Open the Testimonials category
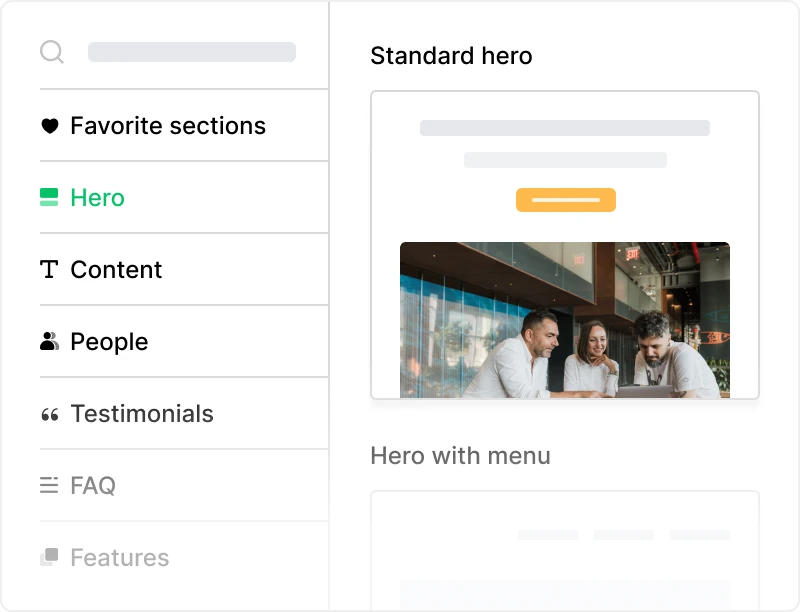This screenshot has width=800, height=612. pyautogui.click(x=142, y=414)
